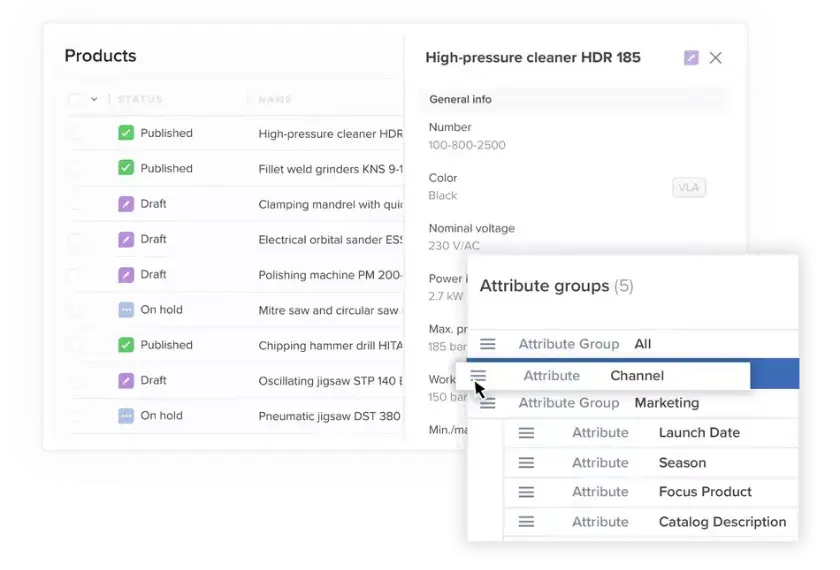Select the checkbox for Polishing machine PM row

(76, 275)
